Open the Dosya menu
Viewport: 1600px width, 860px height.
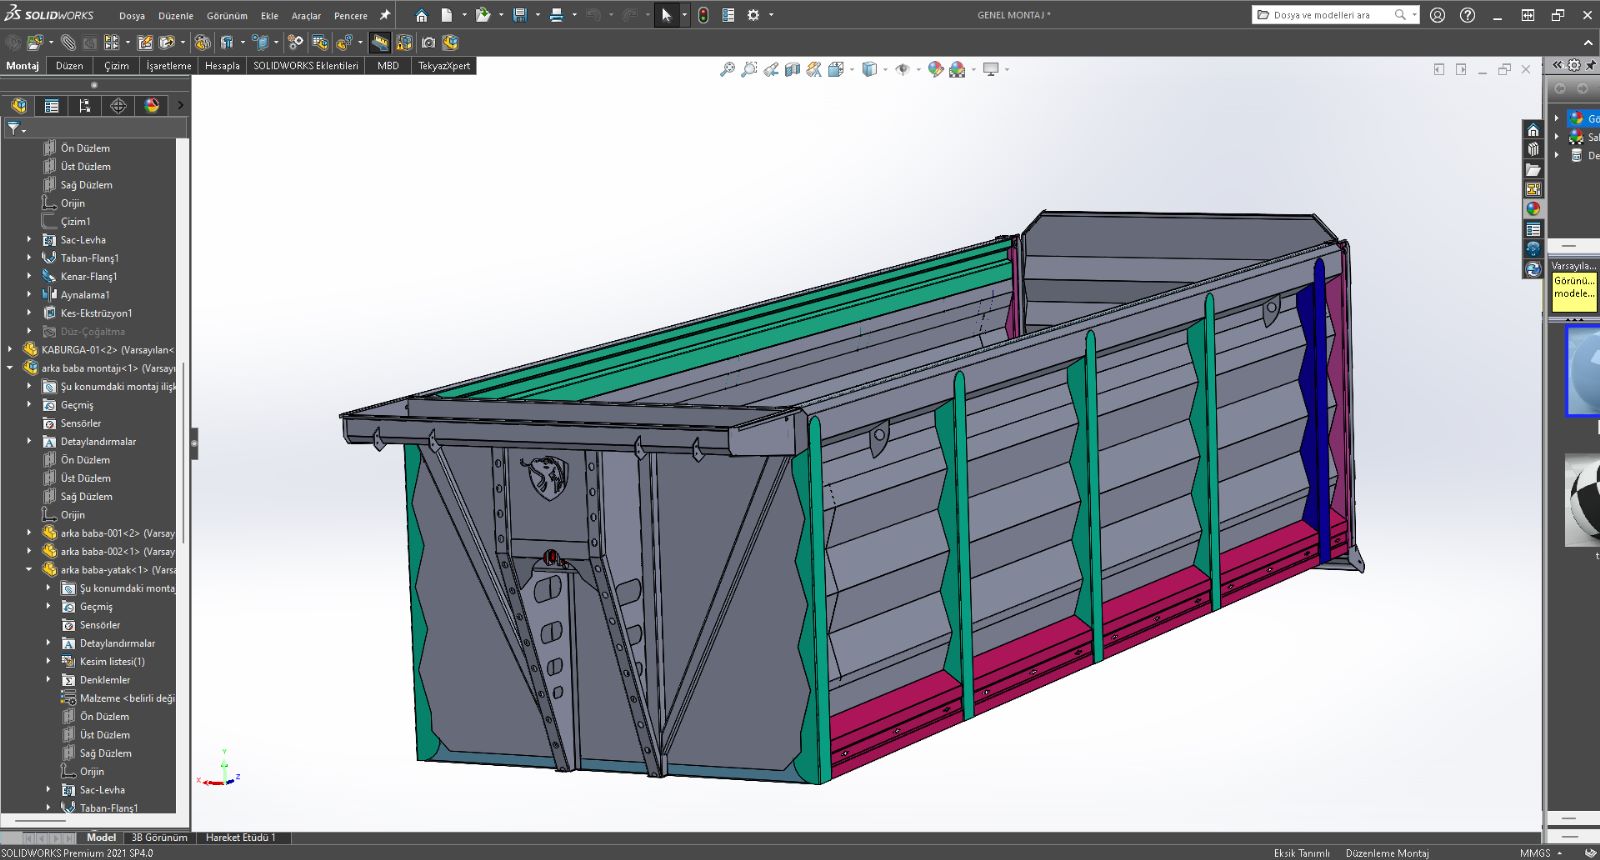pyautogui.click(x=132, y=16)
